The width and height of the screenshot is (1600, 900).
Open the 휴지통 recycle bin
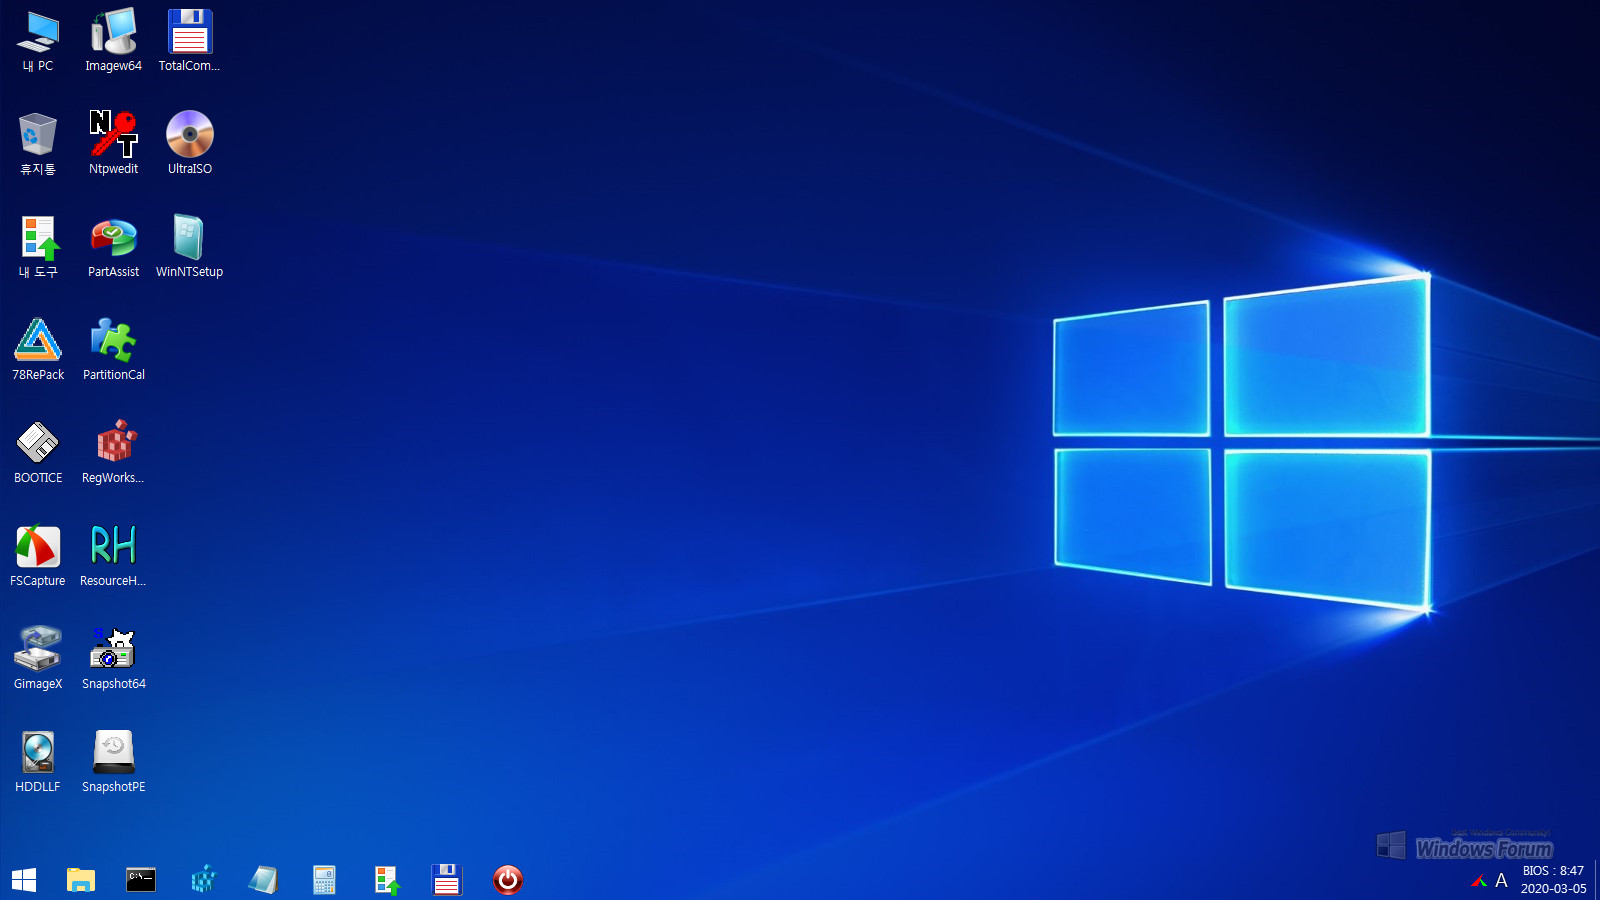pos(38,145)
